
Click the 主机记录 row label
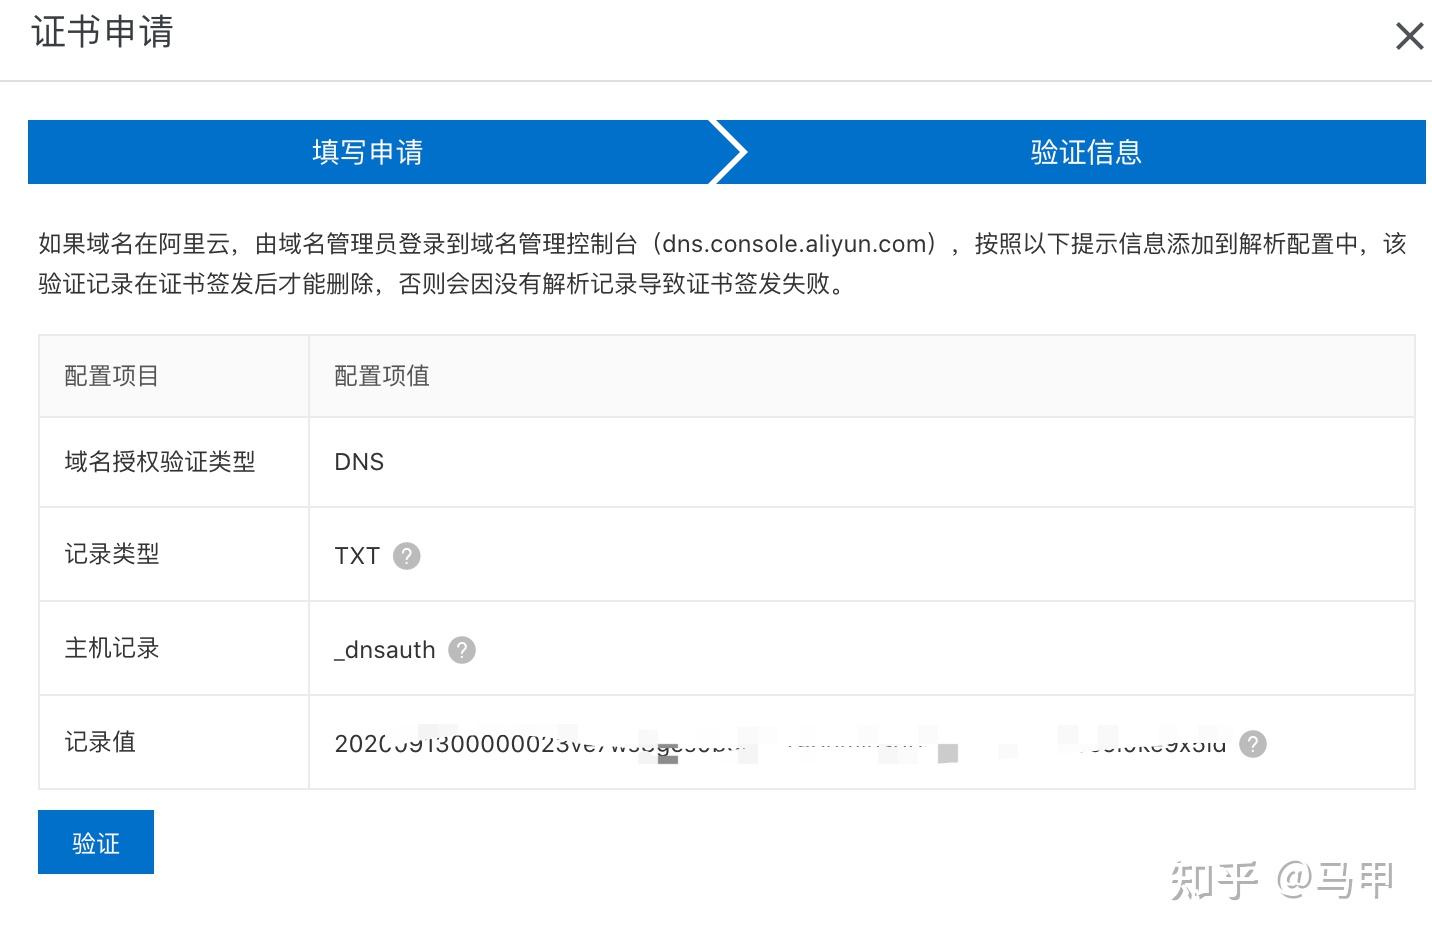(x=112, y=648)
